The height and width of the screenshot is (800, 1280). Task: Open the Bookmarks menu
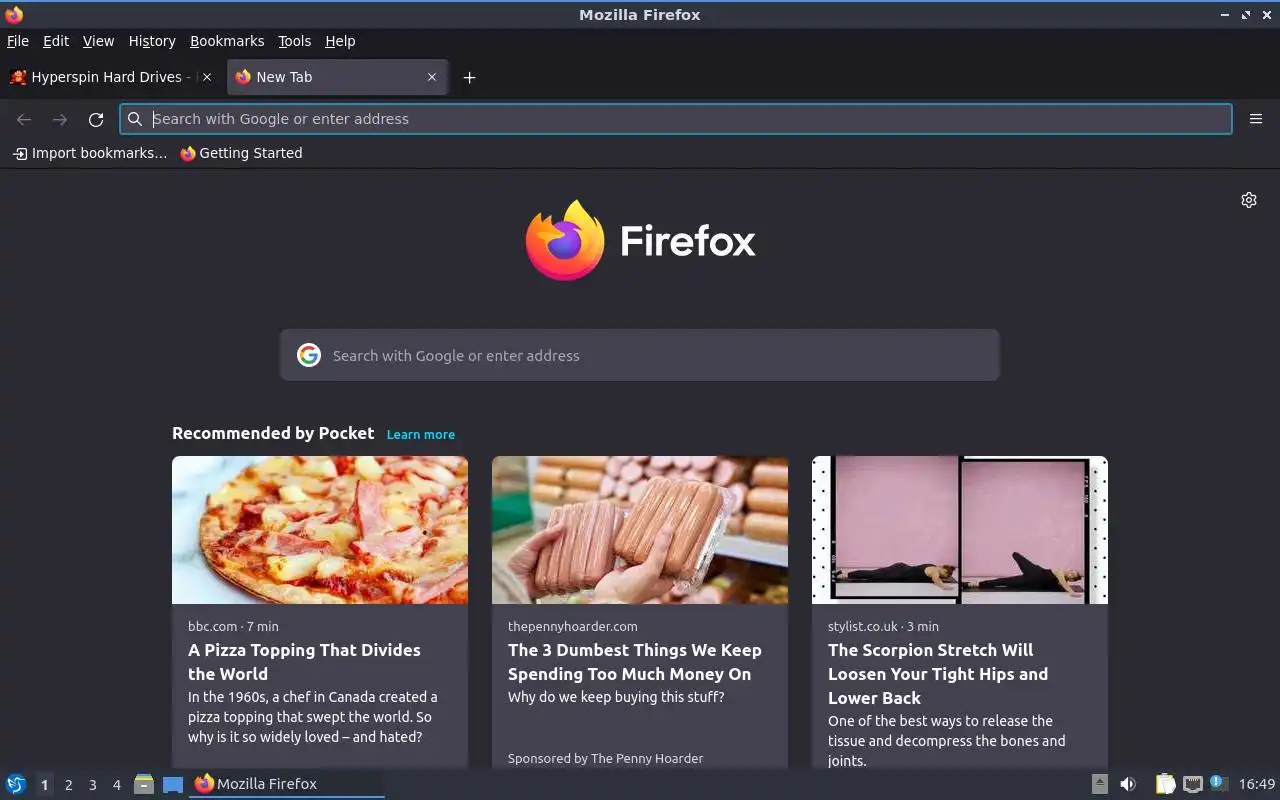point(227,41)
